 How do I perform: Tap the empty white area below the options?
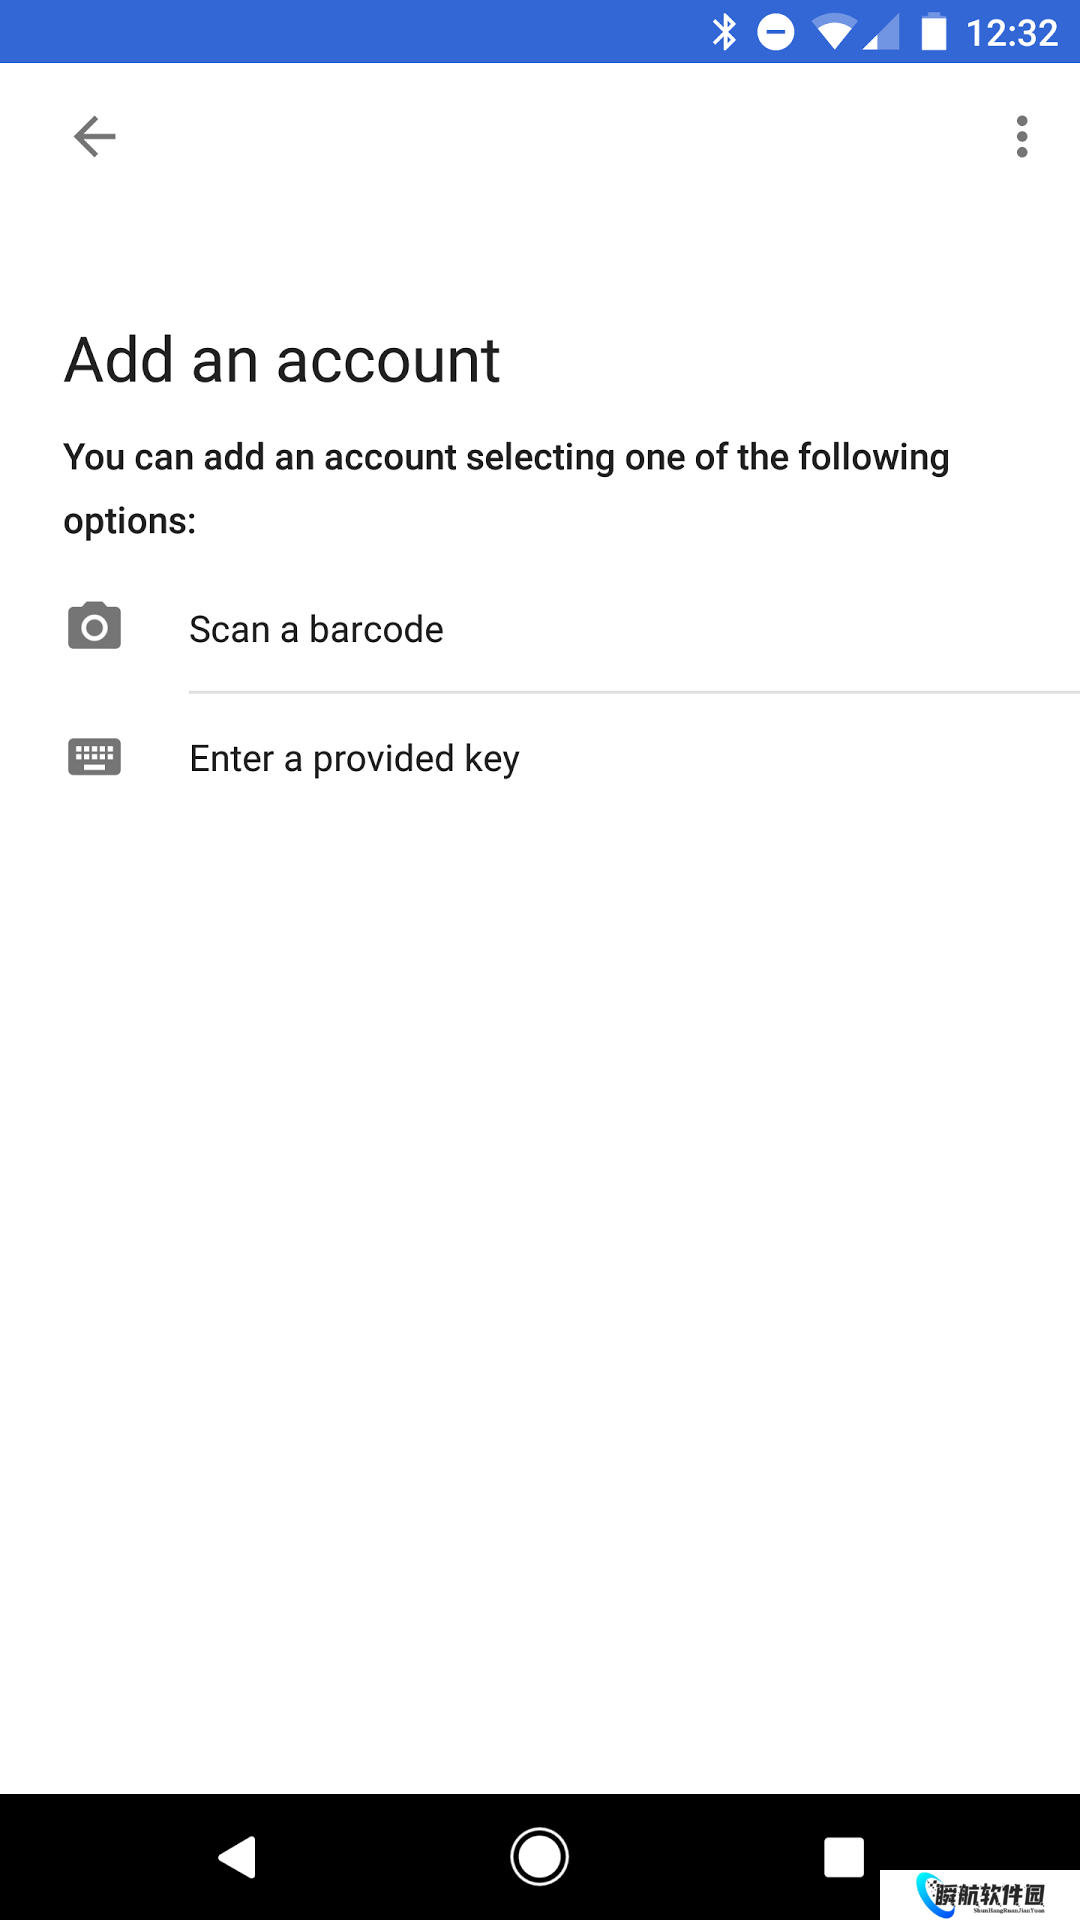point(540,1250)
